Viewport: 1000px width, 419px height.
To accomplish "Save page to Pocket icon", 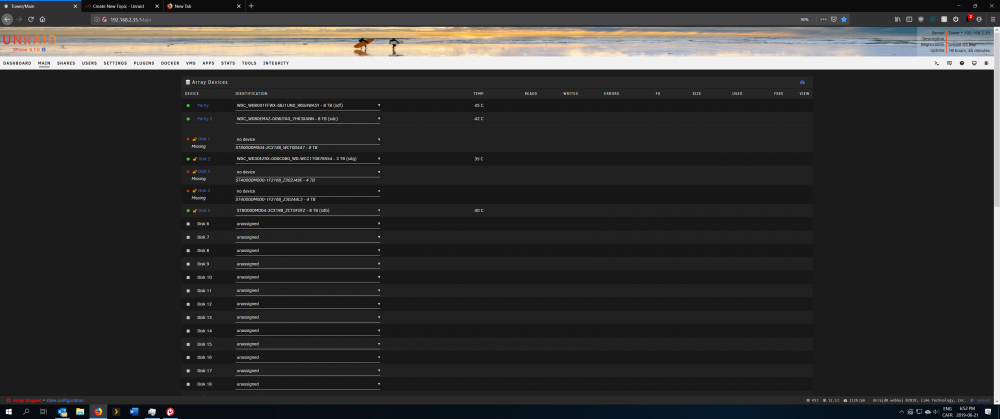I will pos(834,19).
